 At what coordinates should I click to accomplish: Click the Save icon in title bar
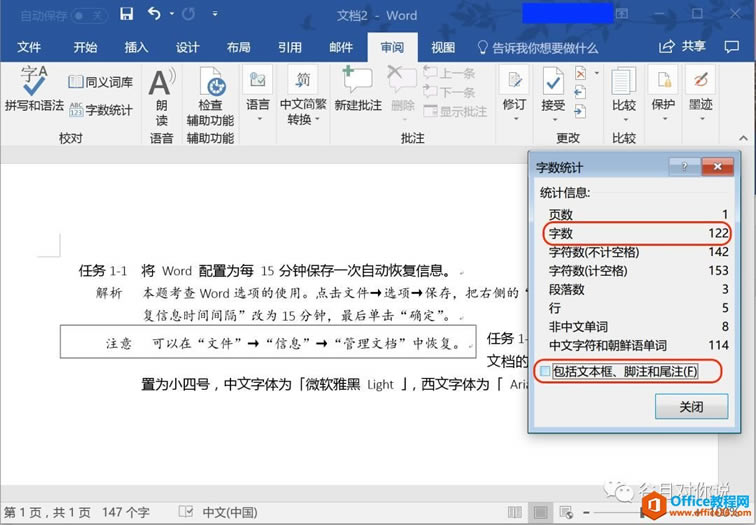click(x=126, y=14)
